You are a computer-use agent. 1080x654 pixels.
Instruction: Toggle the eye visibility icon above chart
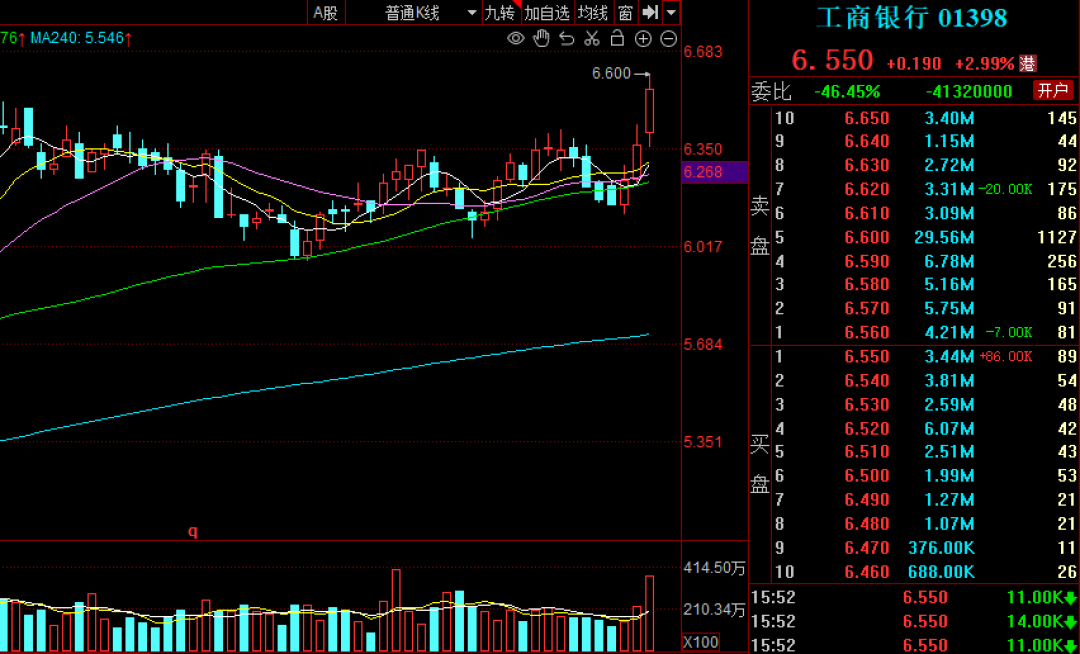tap(515, 38)
